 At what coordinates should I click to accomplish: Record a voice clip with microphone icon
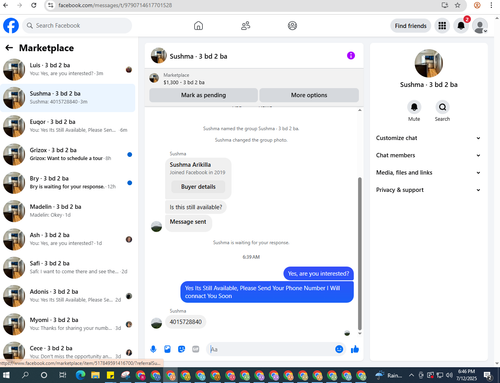[153, 349]
